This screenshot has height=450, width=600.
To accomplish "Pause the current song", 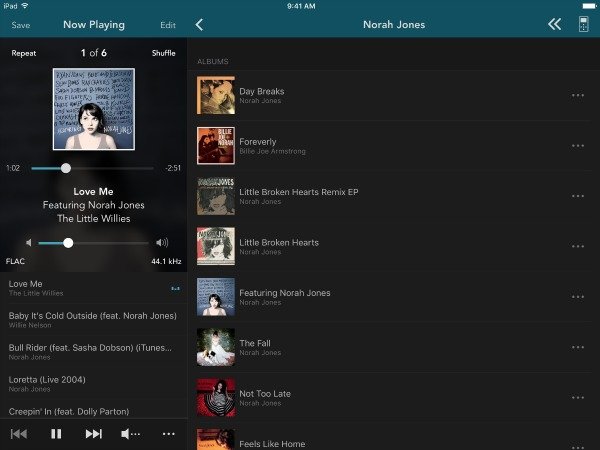I will [56, 434].
